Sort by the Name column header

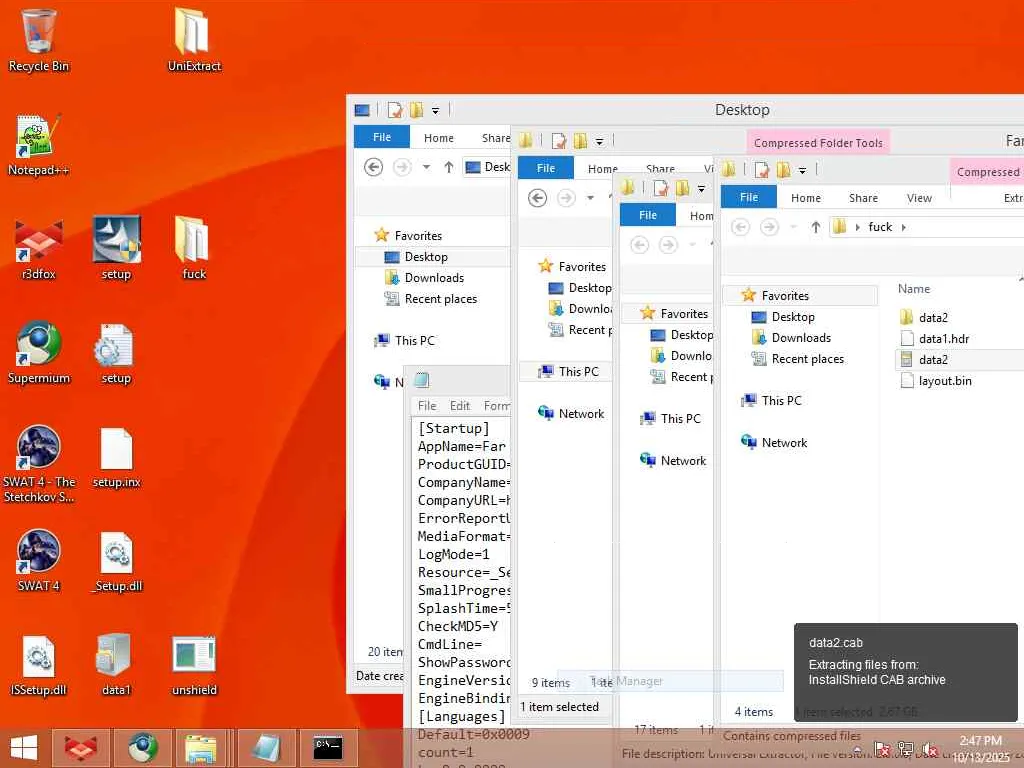coord(914,289)
